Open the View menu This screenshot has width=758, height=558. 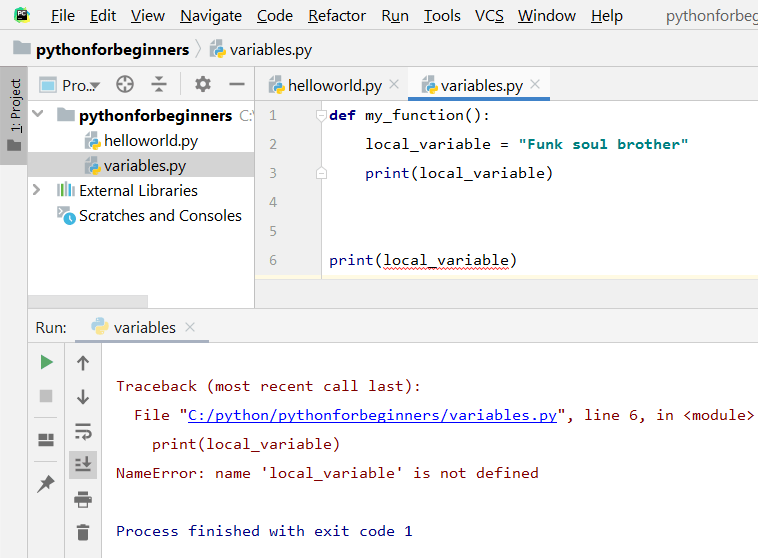[147, 16]
